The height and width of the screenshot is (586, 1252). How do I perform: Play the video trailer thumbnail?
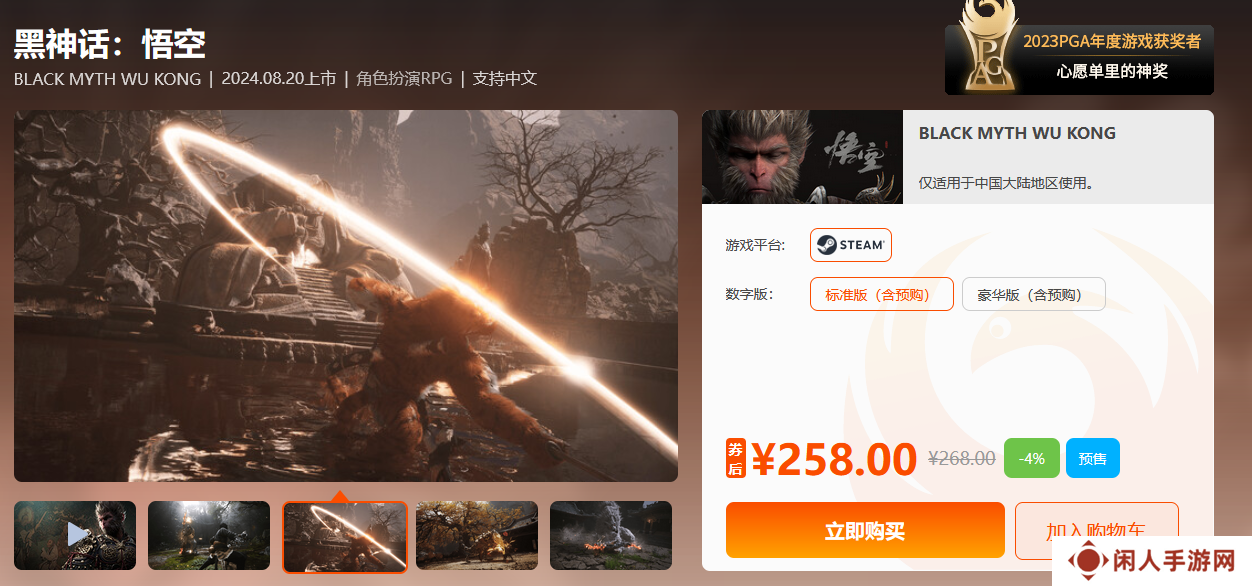pos(75,535)
